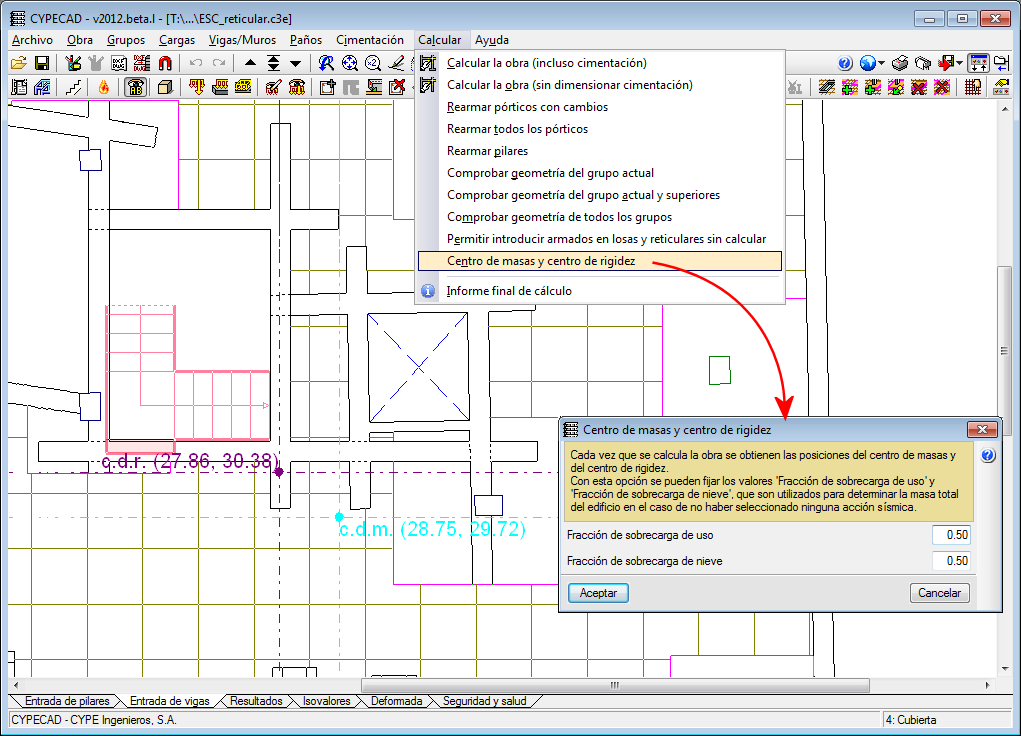Image resolution: width=1021 pixels, height=736 pixels.
Task: Open Informe final de cálculo
Action: 600,291
